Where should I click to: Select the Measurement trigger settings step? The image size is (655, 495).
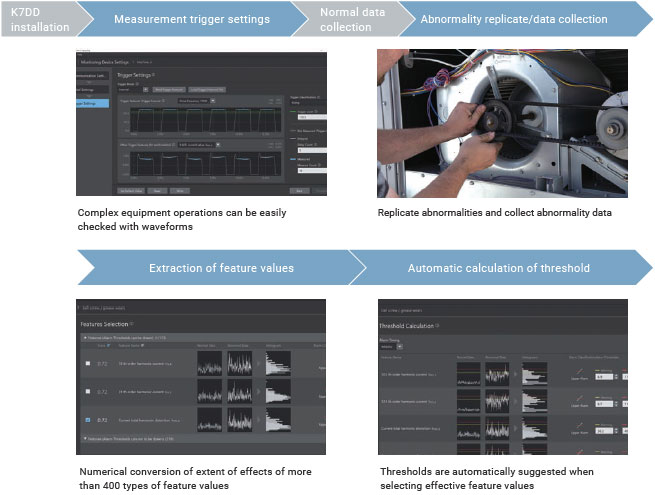pos(191,19)
